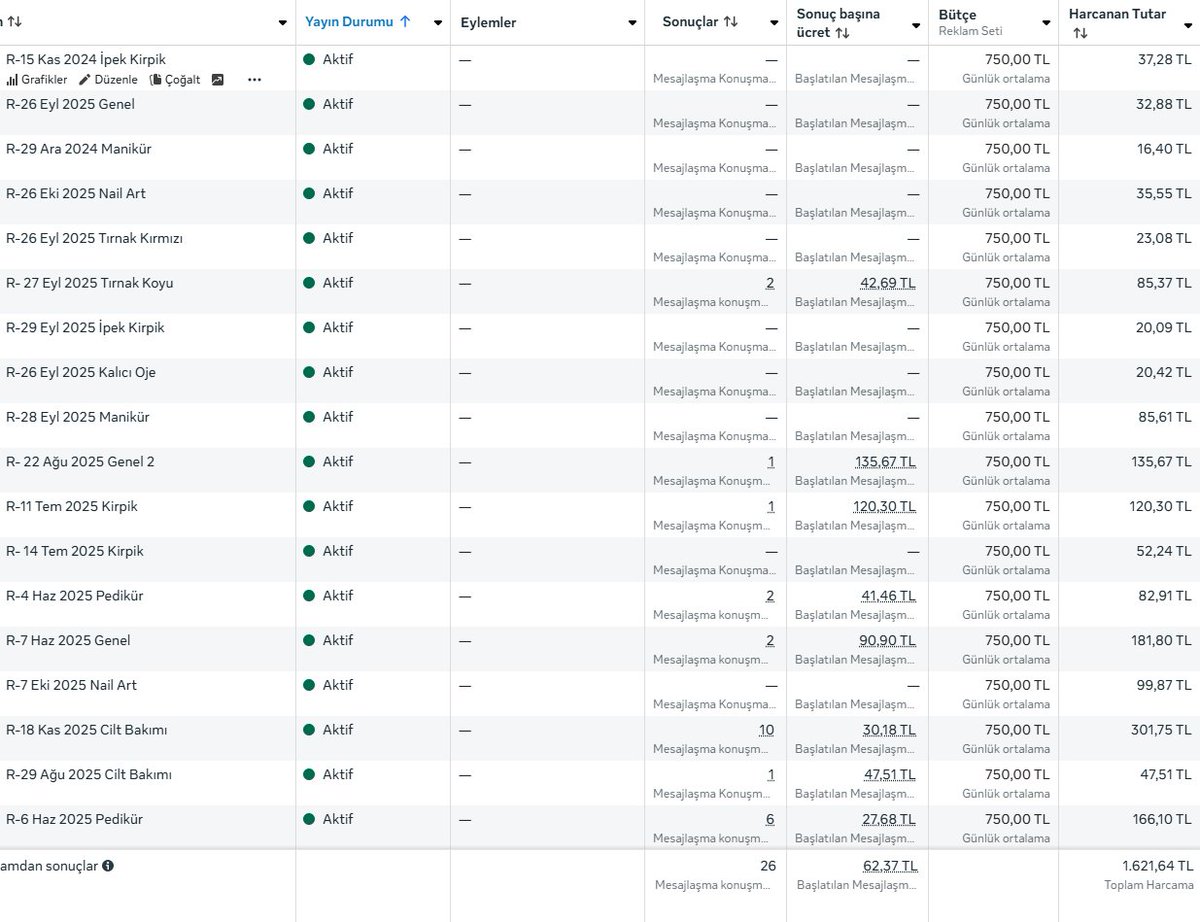
Task: Select the R-28 Eyl 2025 Manikür row name
Action: 78,417
